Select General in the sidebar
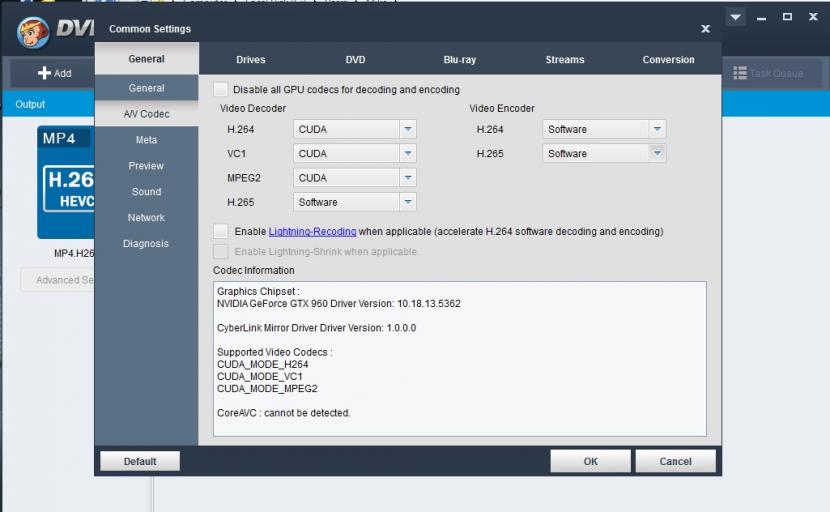 pos(147,88)
